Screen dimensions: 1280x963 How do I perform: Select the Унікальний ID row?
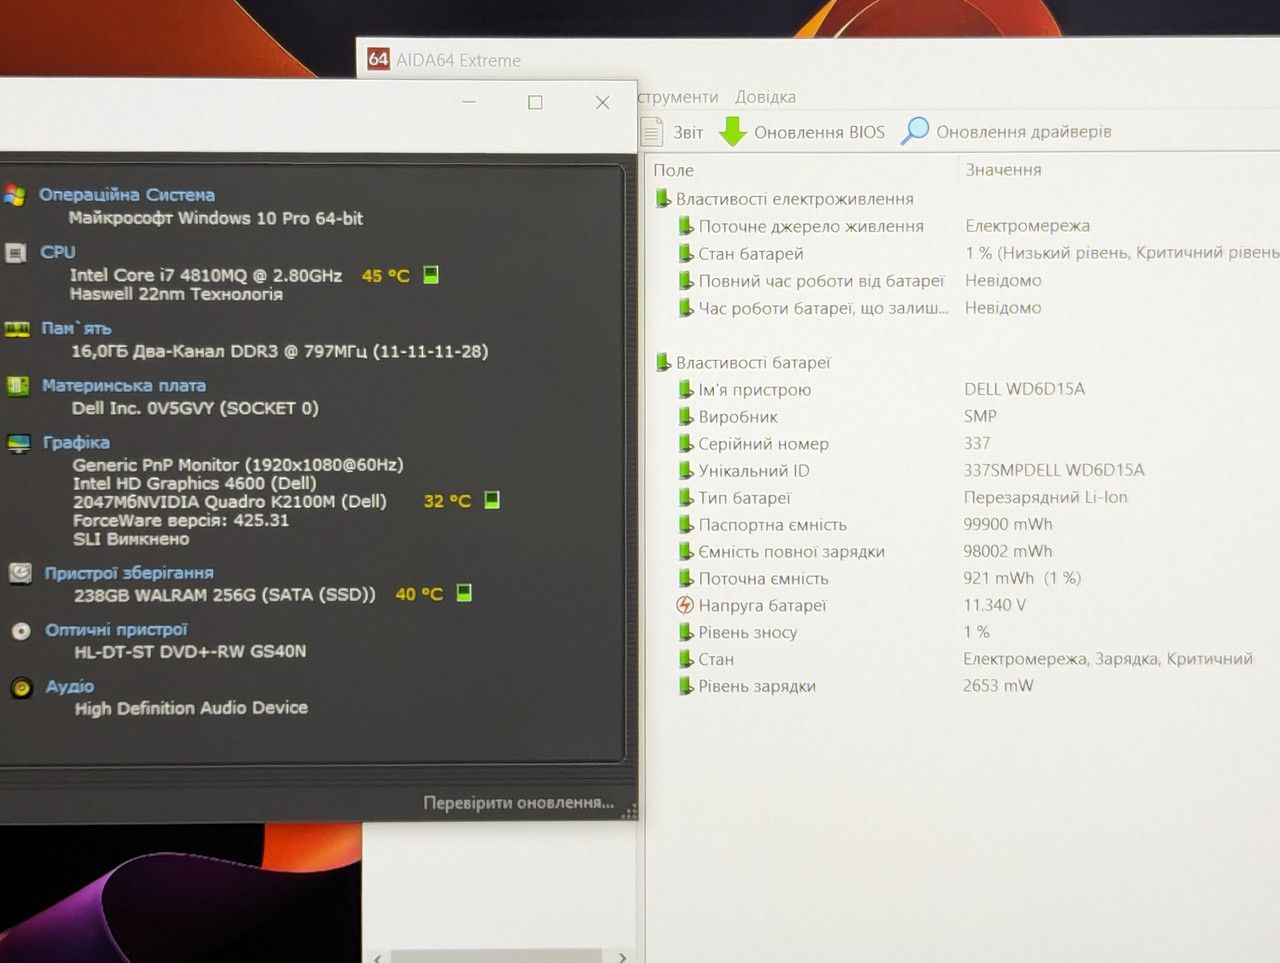pyautogui.click(x=964, y=470)
